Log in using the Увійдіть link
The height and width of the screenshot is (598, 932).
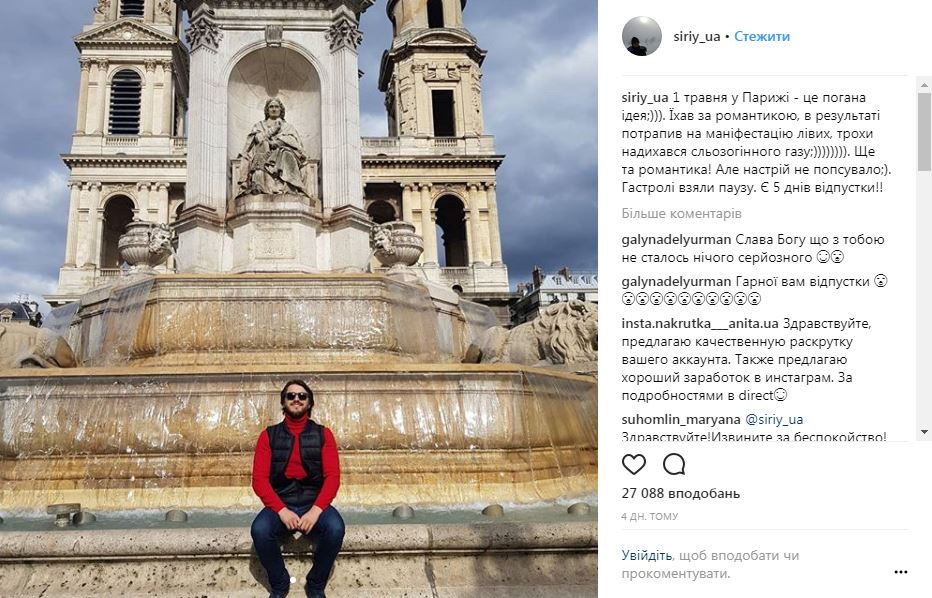[647, 555]
